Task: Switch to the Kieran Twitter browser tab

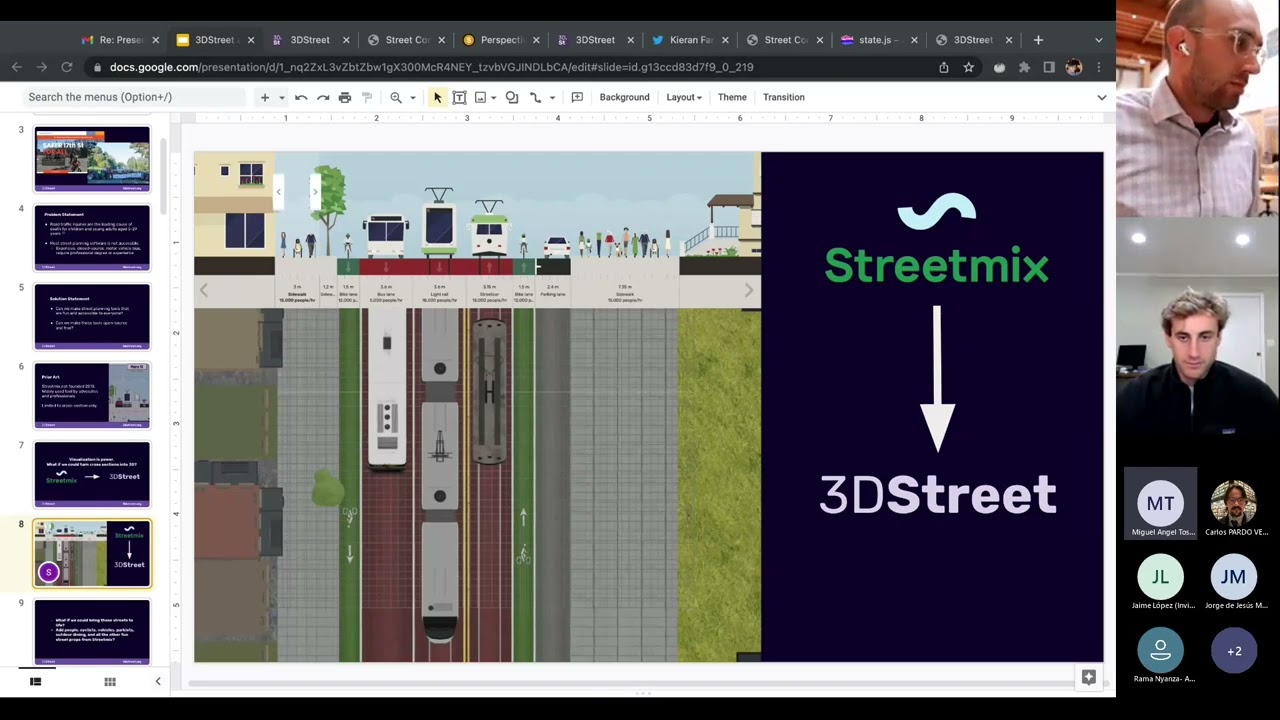Action: (690, 40)
